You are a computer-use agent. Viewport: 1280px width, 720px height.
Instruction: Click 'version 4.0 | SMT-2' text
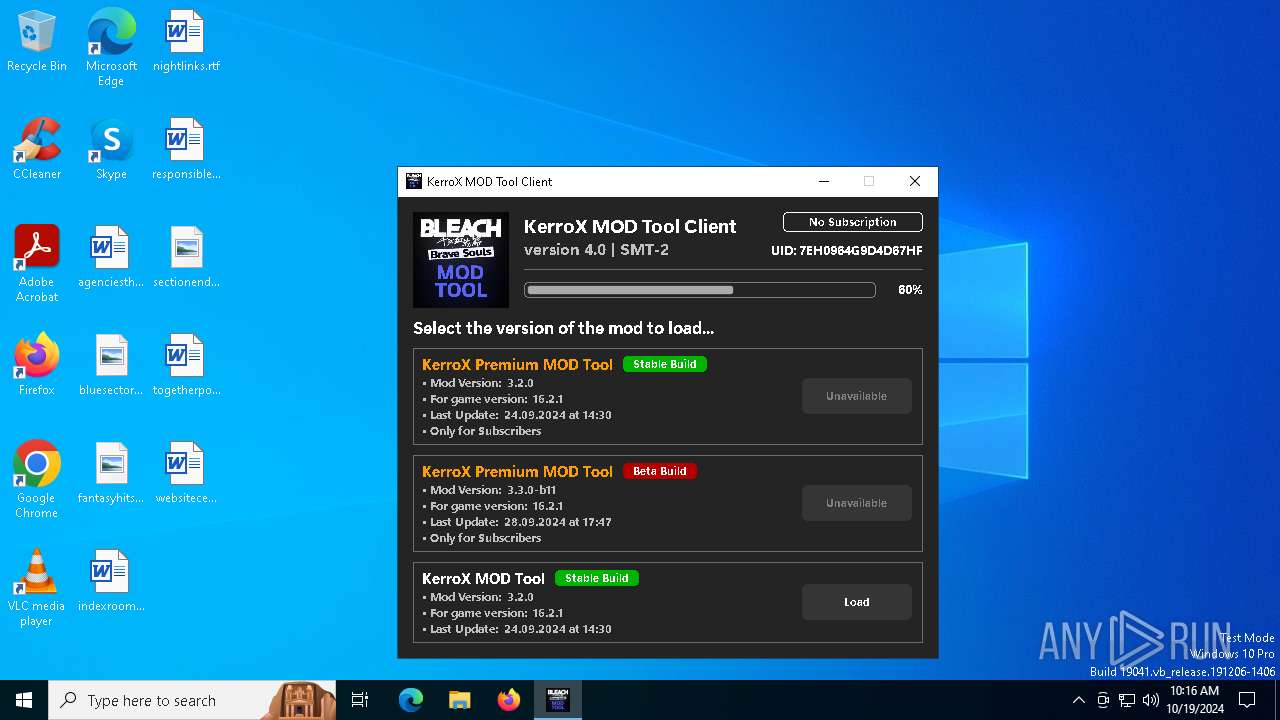596,249
